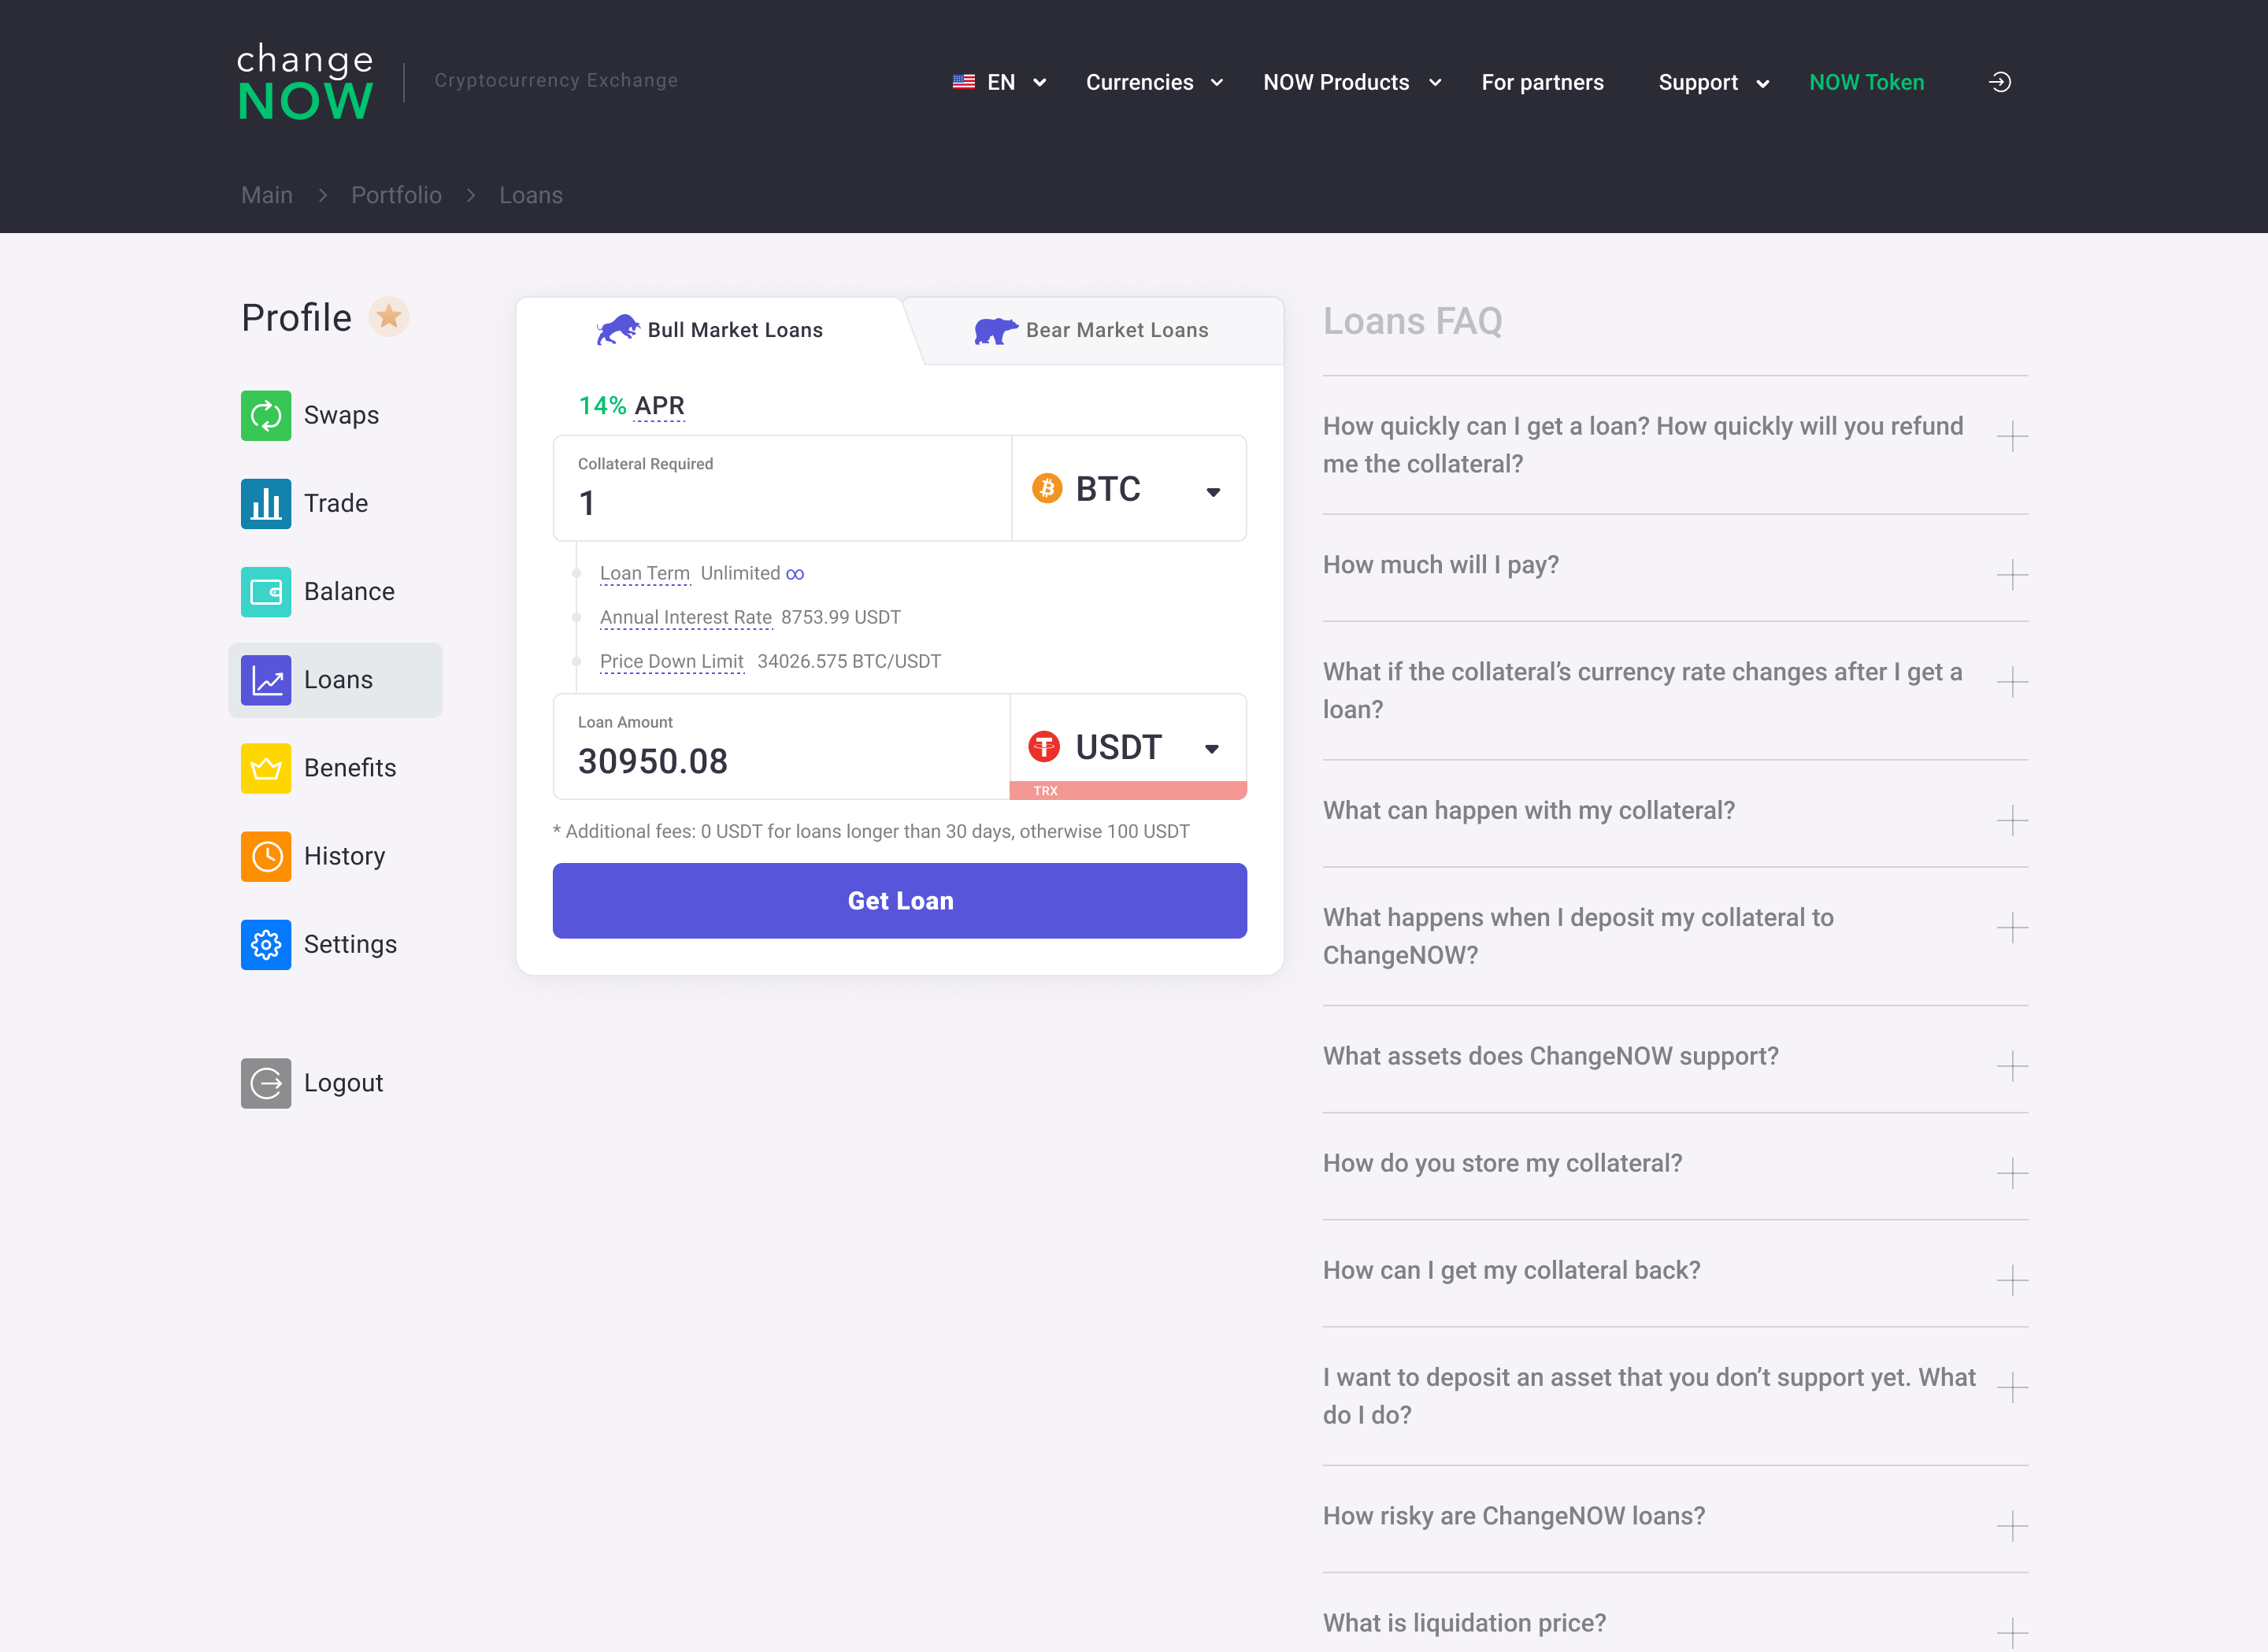Screen dimensions: 2268x1652
Task: Click the Balance wallet icon
Action: click(x=265, y=591)
